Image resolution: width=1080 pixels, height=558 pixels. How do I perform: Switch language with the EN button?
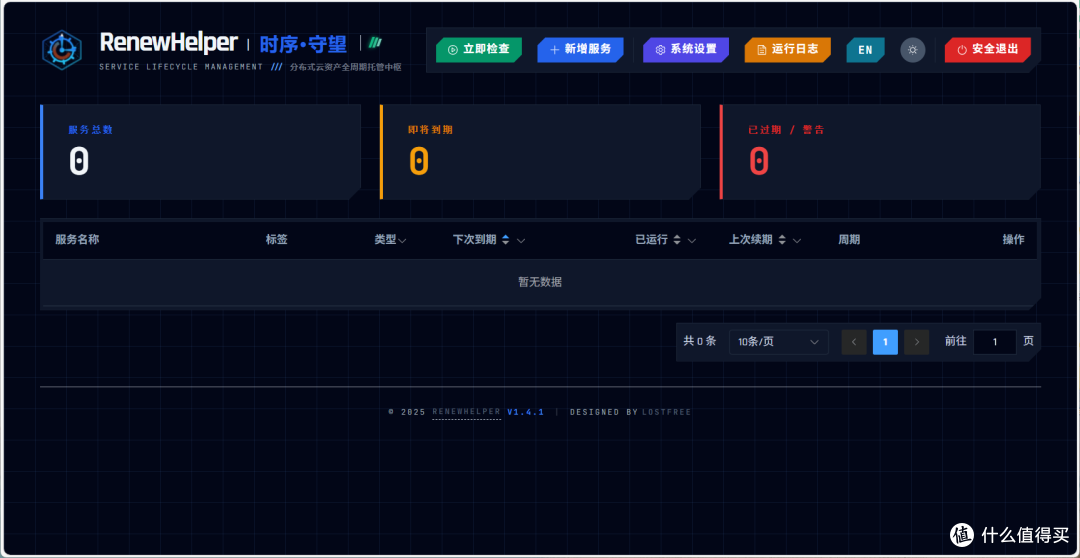[865, 50]
